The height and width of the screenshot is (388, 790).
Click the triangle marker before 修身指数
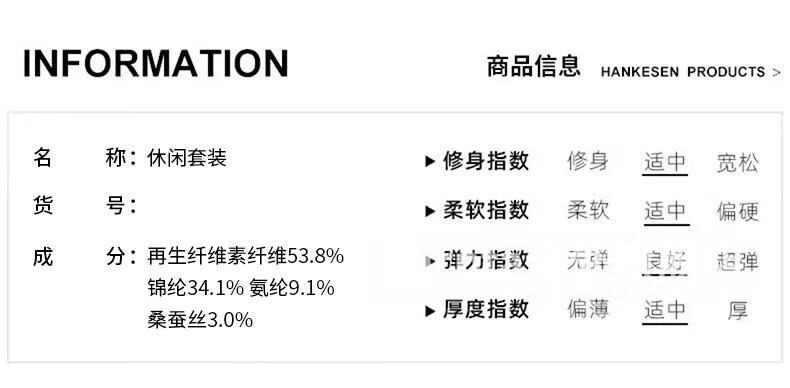430,161
